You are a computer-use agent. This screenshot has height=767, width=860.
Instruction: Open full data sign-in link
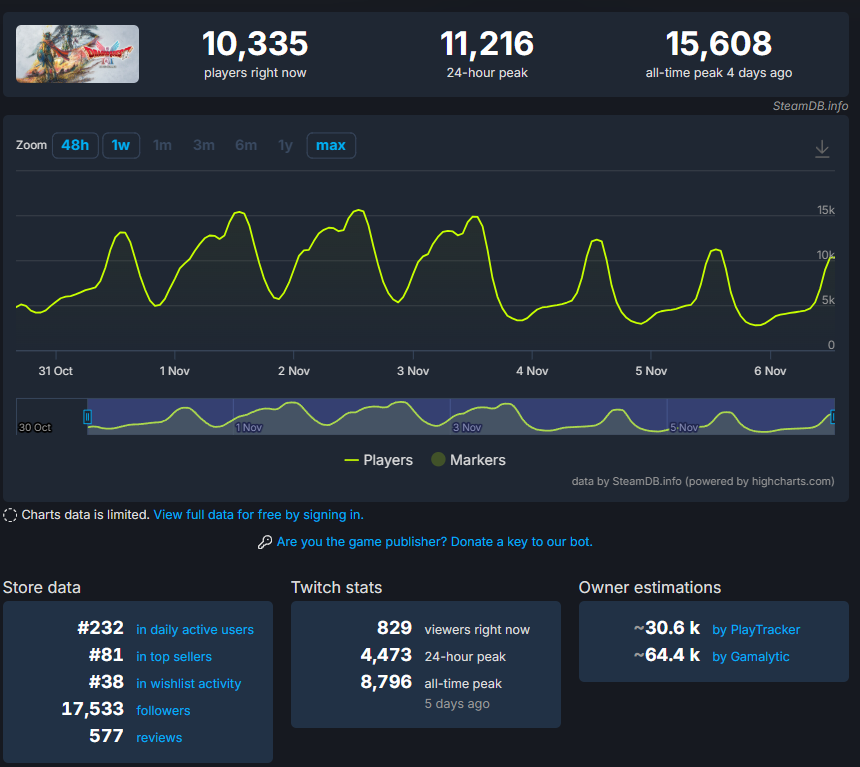click(x=258, y=515)
